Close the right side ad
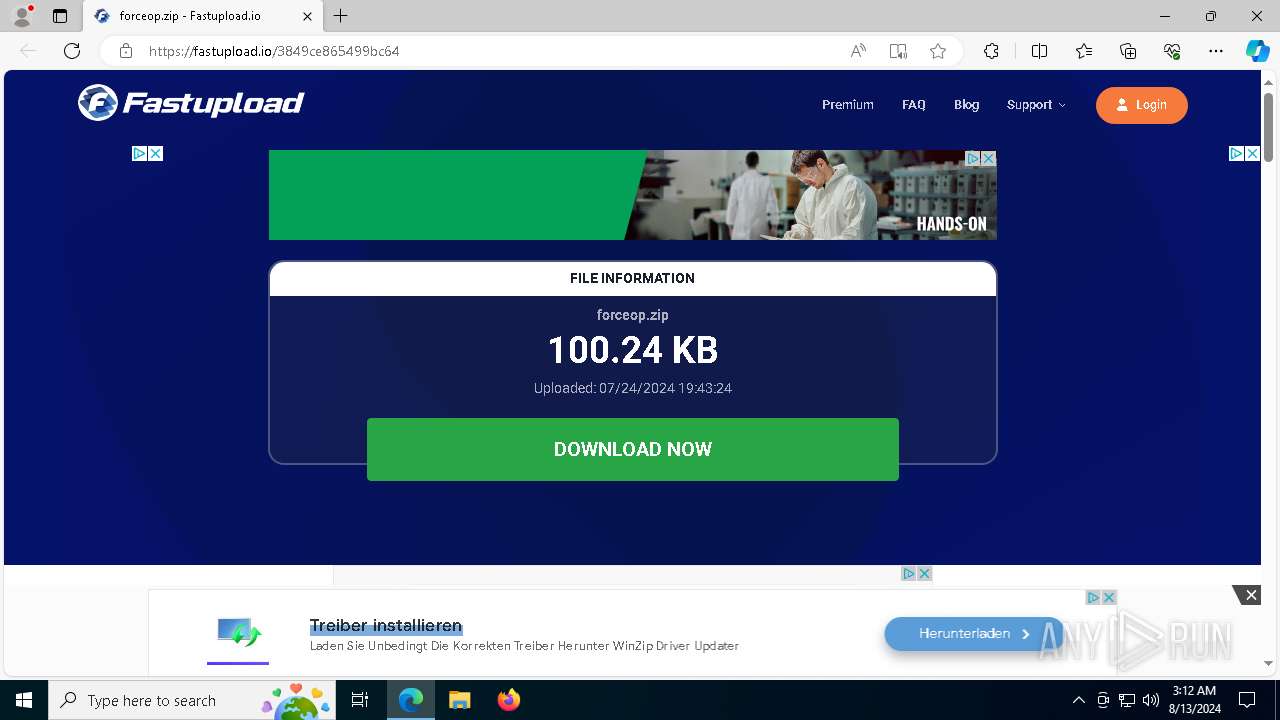 (1252, 153)
